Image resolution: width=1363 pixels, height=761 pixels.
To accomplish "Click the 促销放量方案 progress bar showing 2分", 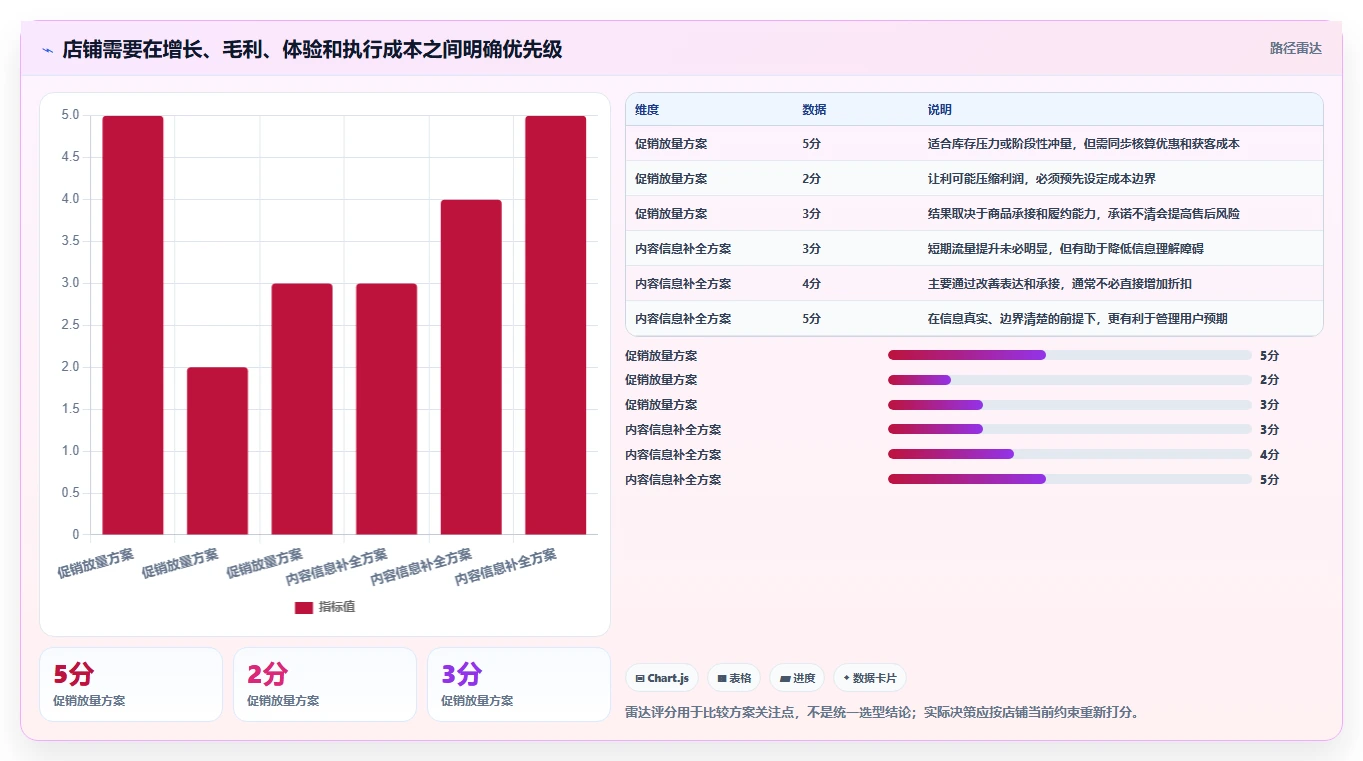I will pos(1070,380).
